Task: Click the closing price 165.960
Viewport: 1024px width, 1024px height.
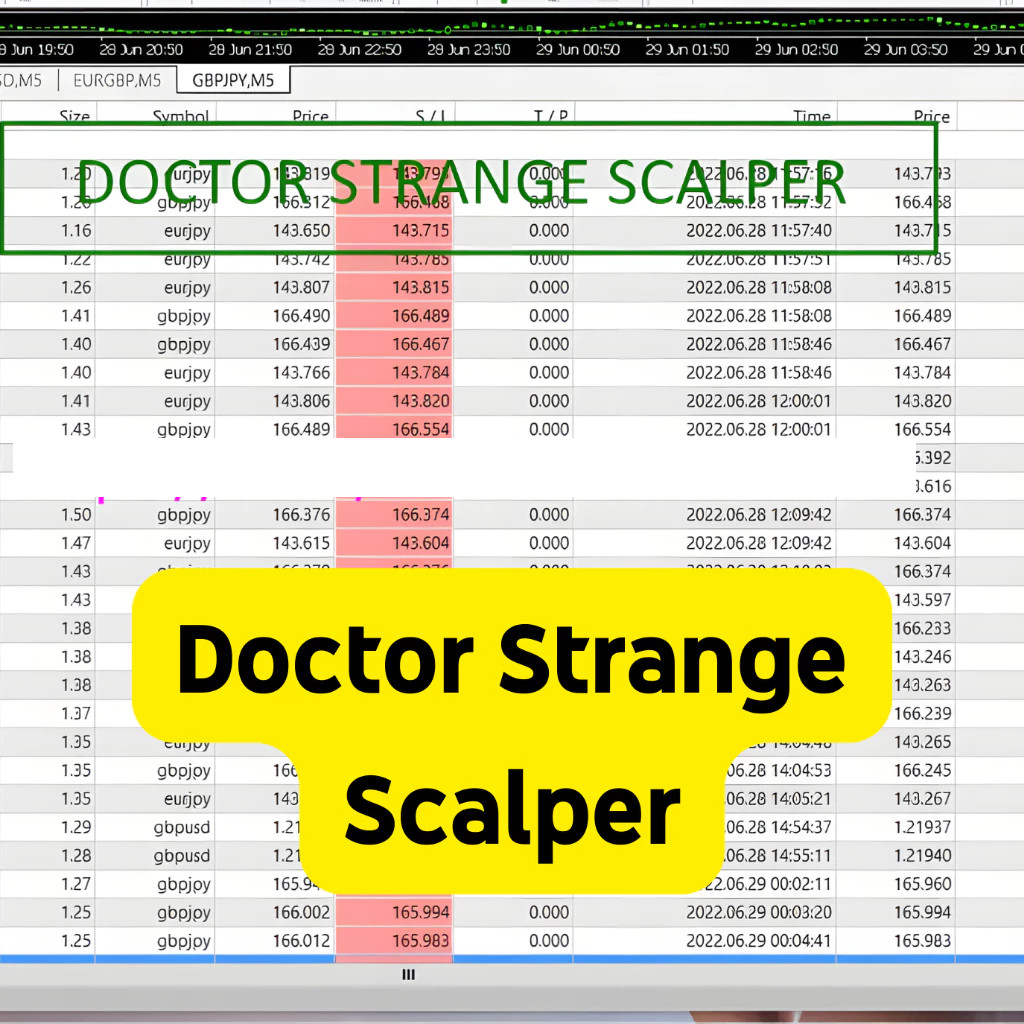Action: [x=922, y=884]
